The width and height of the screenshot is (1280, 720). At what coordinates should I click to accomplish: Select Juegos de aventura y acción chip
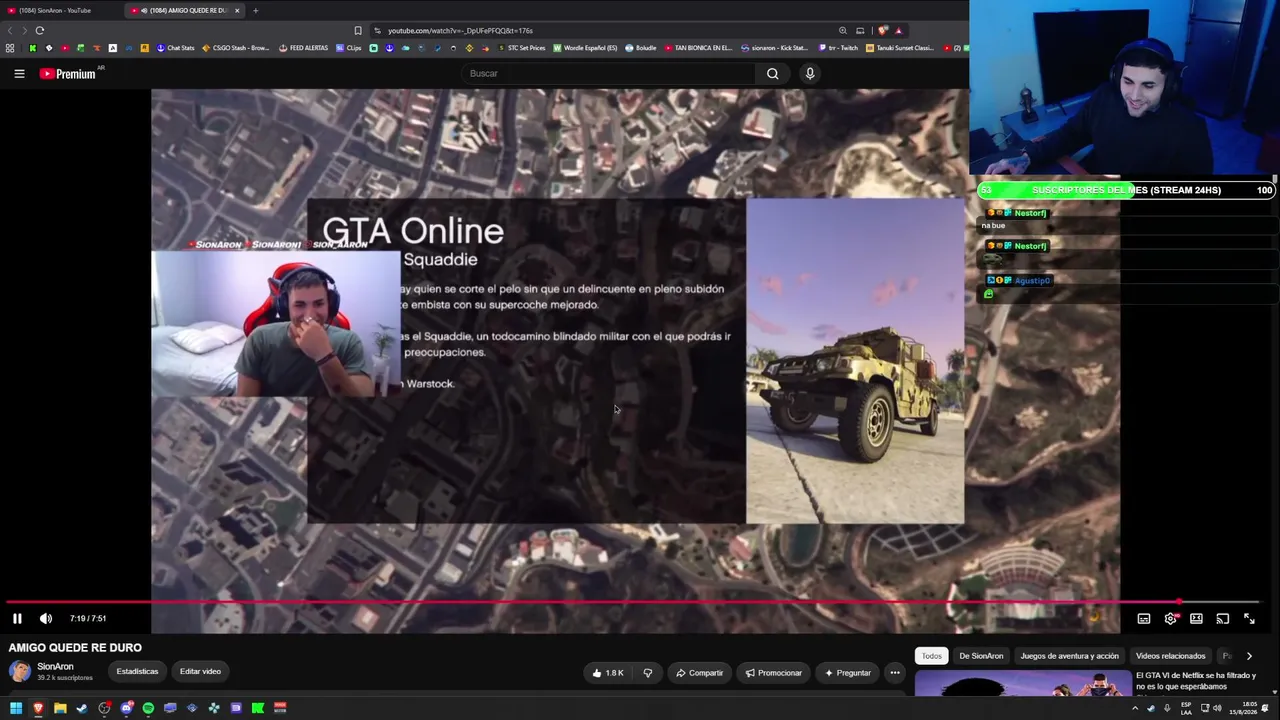1069,656
